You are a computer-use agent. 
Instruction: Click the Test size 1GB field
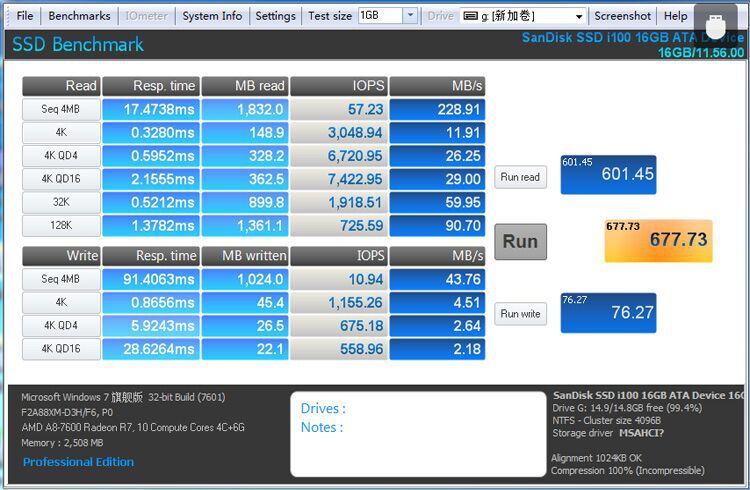pos(380,15)
